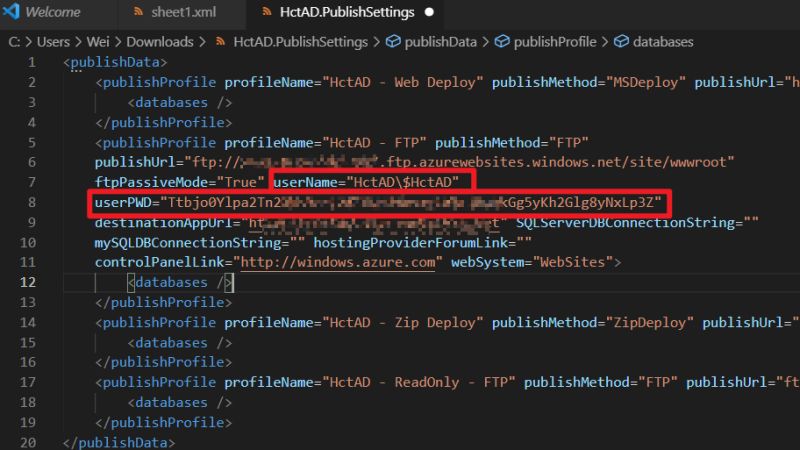This screenshot has width=800, height=450.
Task: Click line number 12 in gutter
Action: [x=28, y=282]
